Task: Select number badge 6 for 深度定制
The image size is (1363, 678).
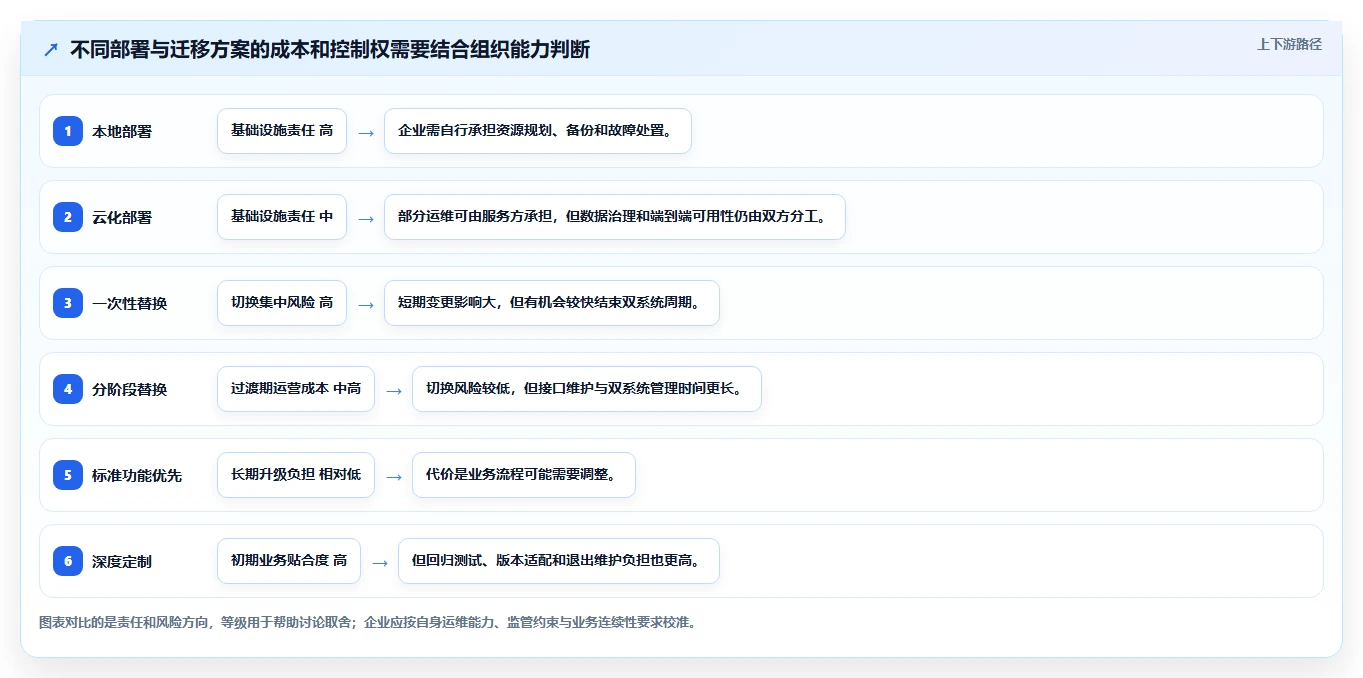Action: click(x=68, y=561)
